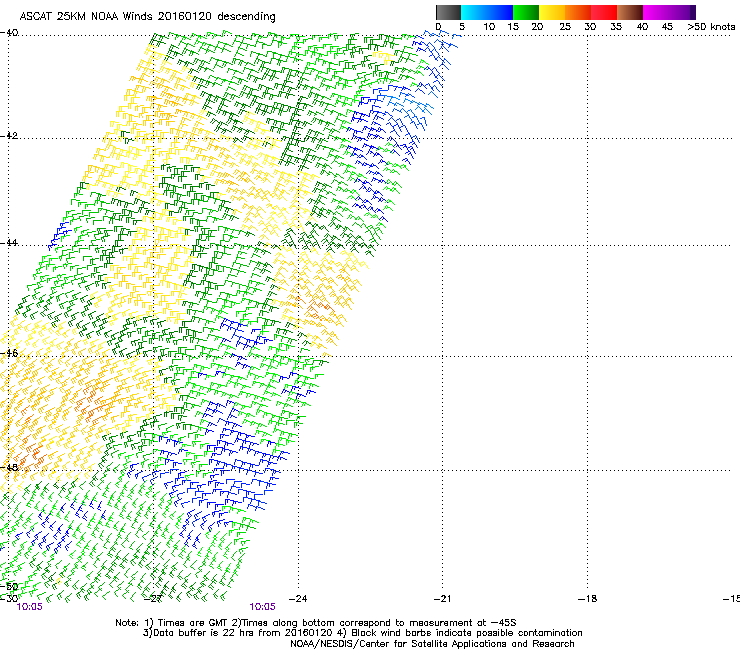Click the gray 0-5 knots legend swatch
This screenshot has height=650, width=740.
[448, 12]
